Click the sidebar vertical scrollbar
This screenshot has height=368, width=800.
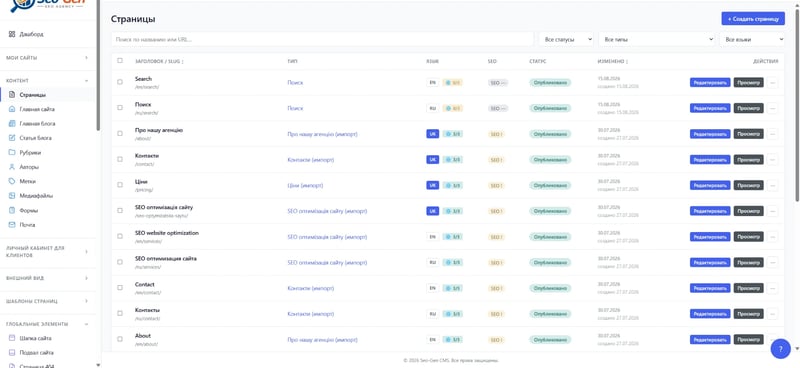98,66
